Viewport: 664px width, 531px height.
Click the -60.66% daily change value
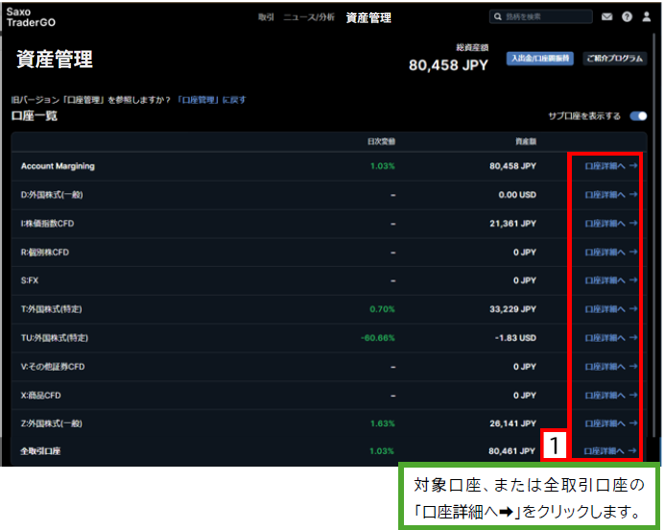[x=378, y=338]
